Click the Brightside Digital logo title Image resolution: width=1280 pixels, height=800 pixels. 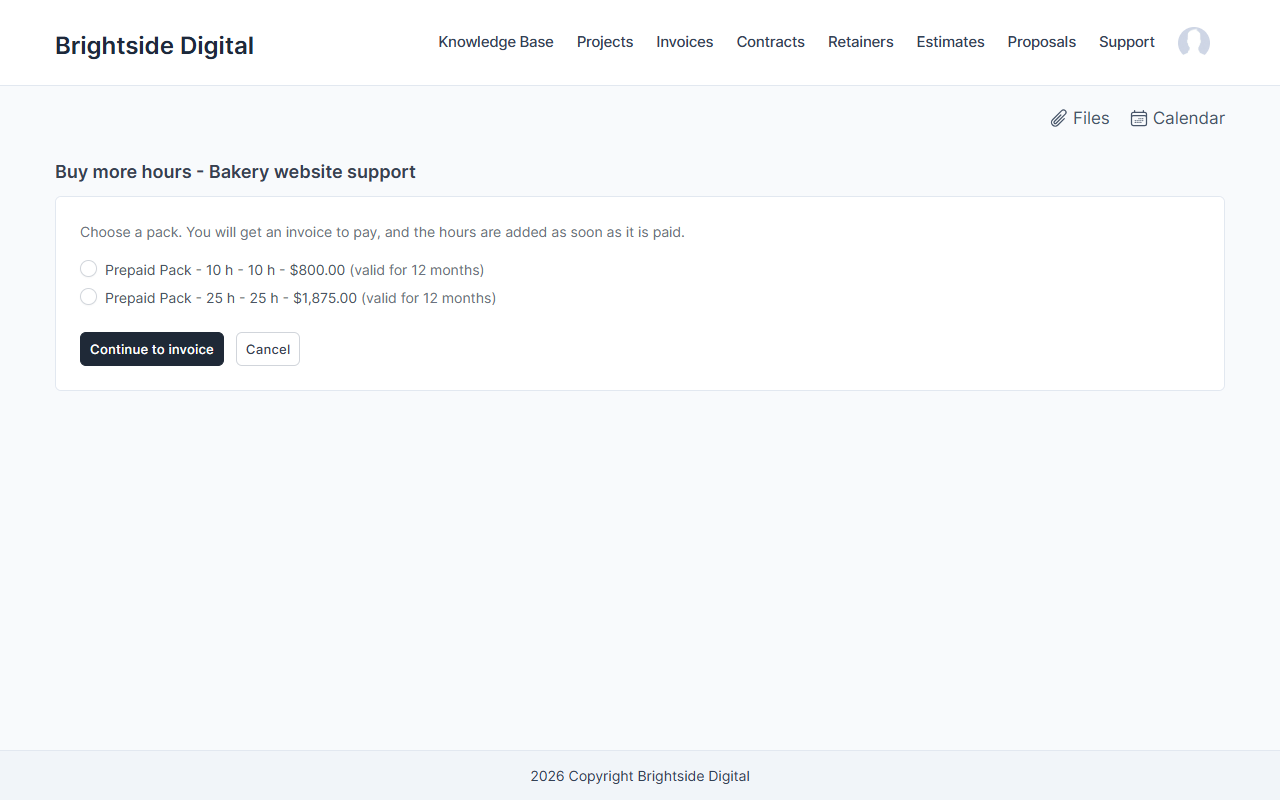154,46
